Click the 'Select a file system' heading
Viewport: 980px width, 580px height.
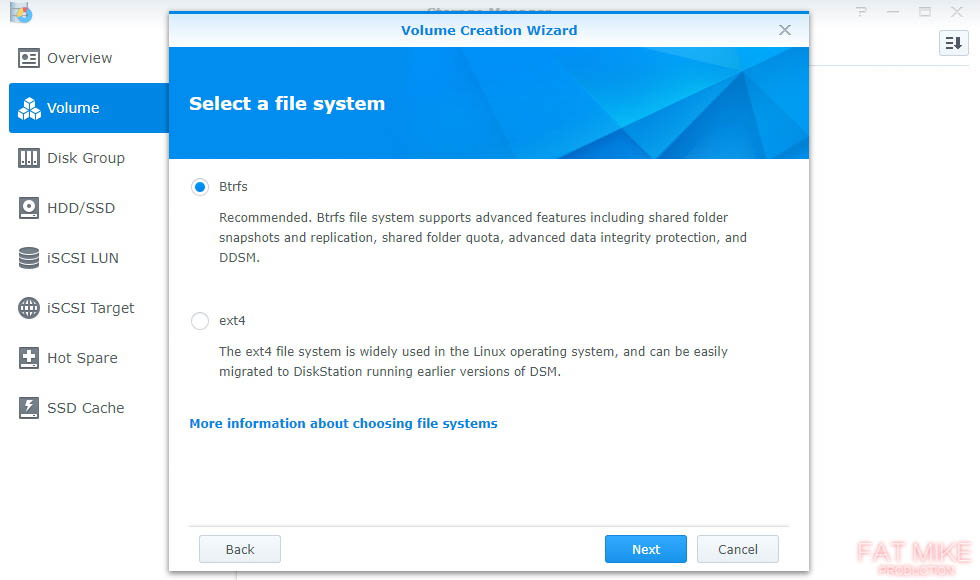coord(287,104)
